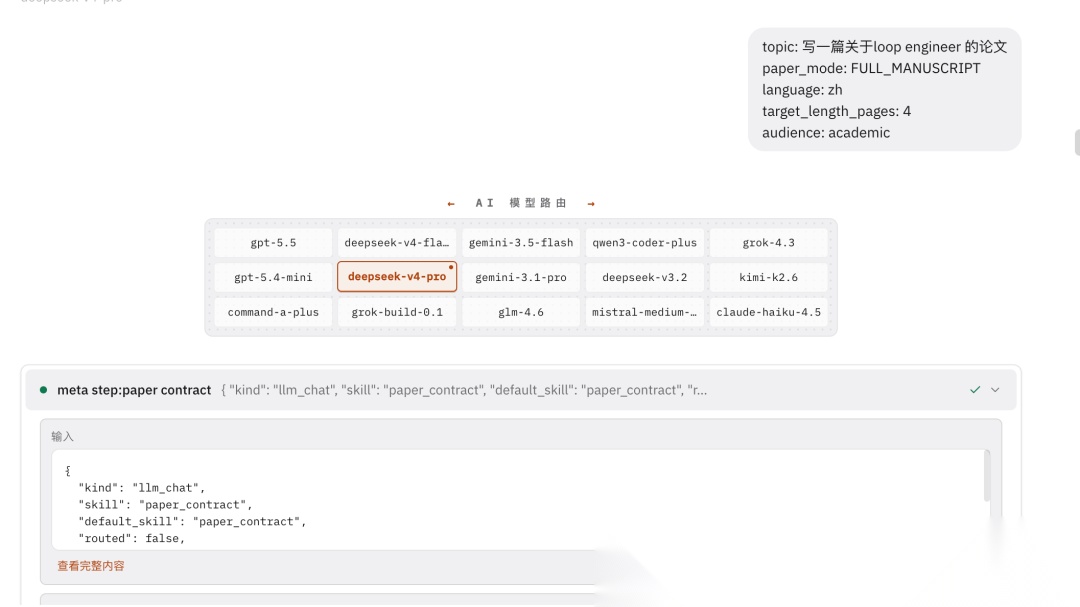Click highlighted deepseek-v4-pro model
The width and height of the screenshot is (1080, 607).
point(397,276)
